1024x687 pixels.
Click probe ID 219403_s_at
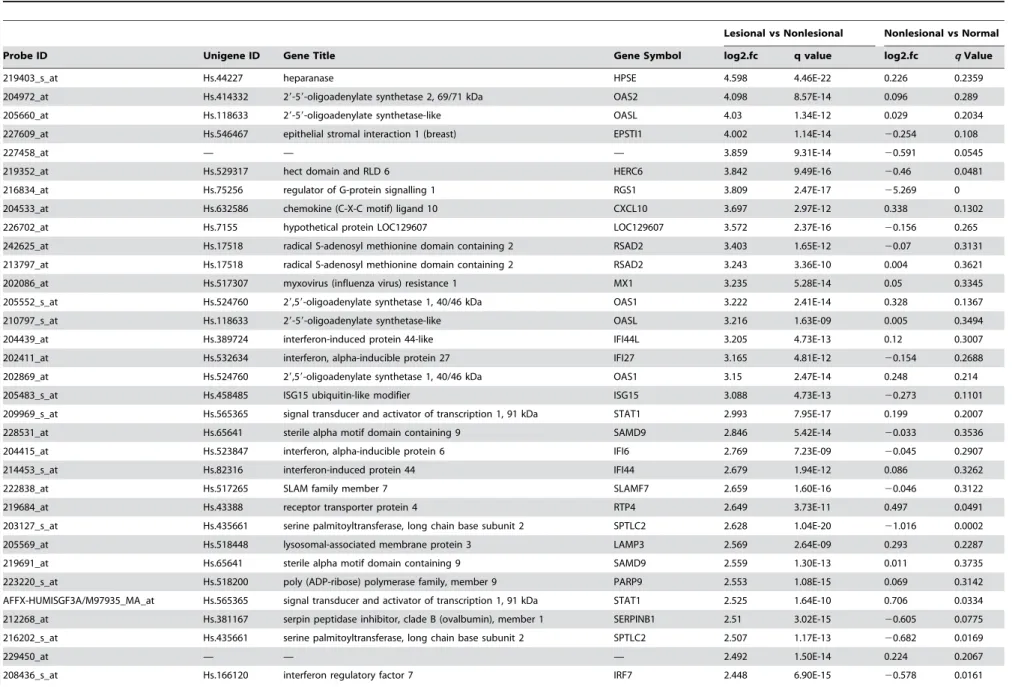point(30,78)
